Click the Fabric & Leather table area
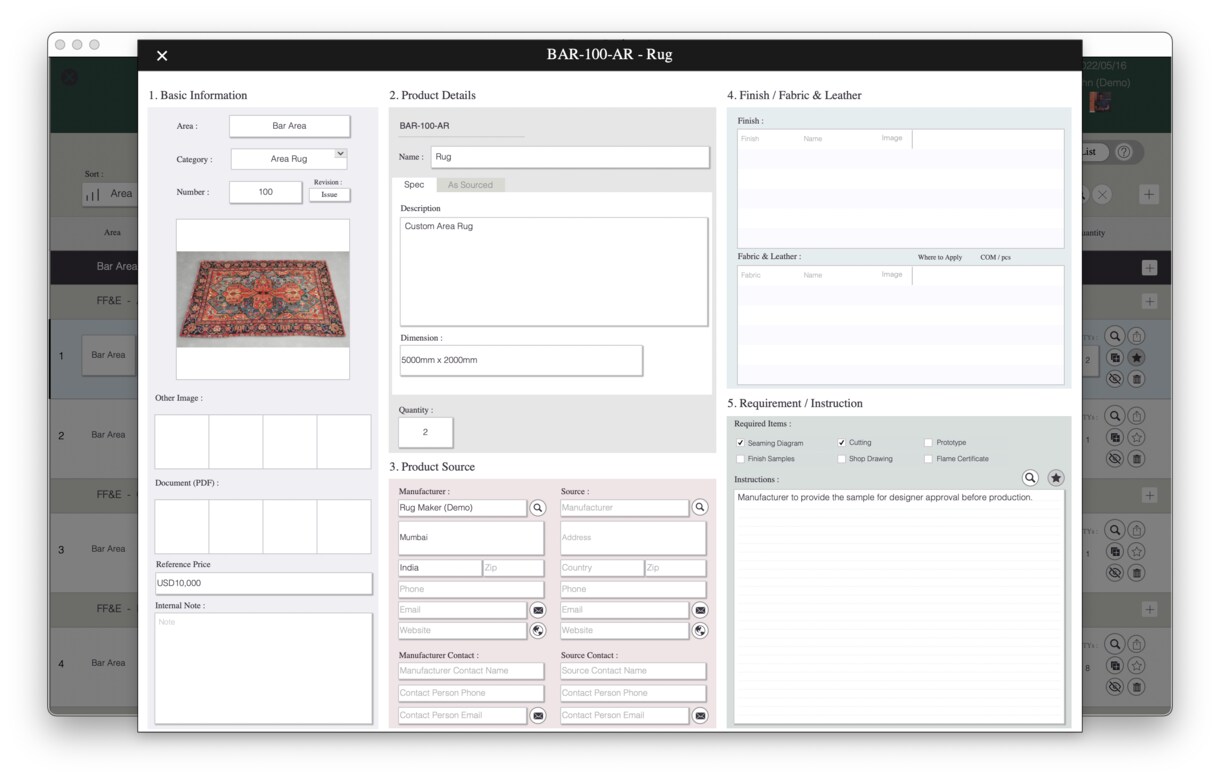 (x=900, y=325)
